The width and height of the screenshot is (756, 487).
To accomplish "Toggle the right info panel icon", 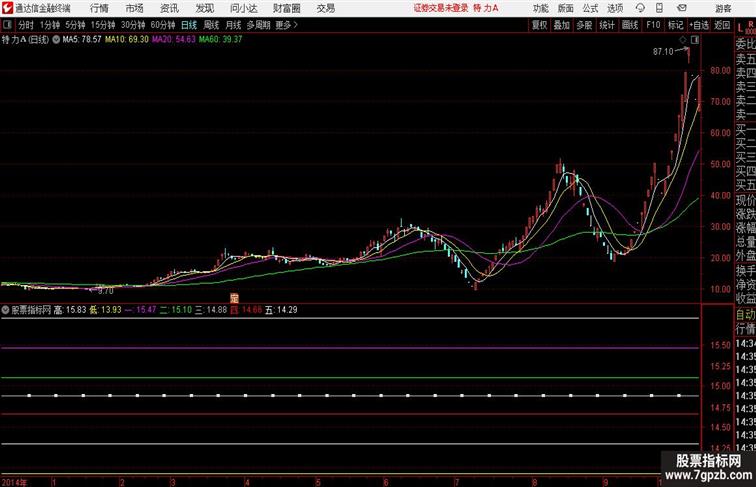I will [695, 40].
